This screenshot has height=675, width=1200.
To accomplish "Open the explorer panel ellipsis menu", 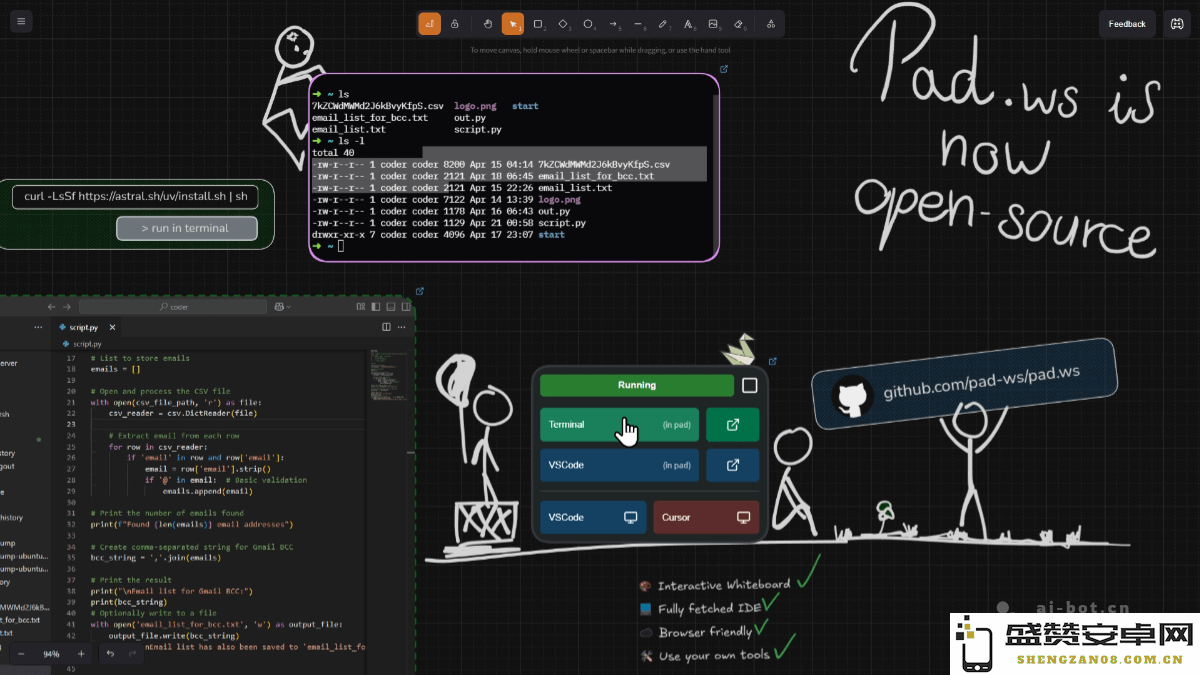I will [x=38, y=327].
